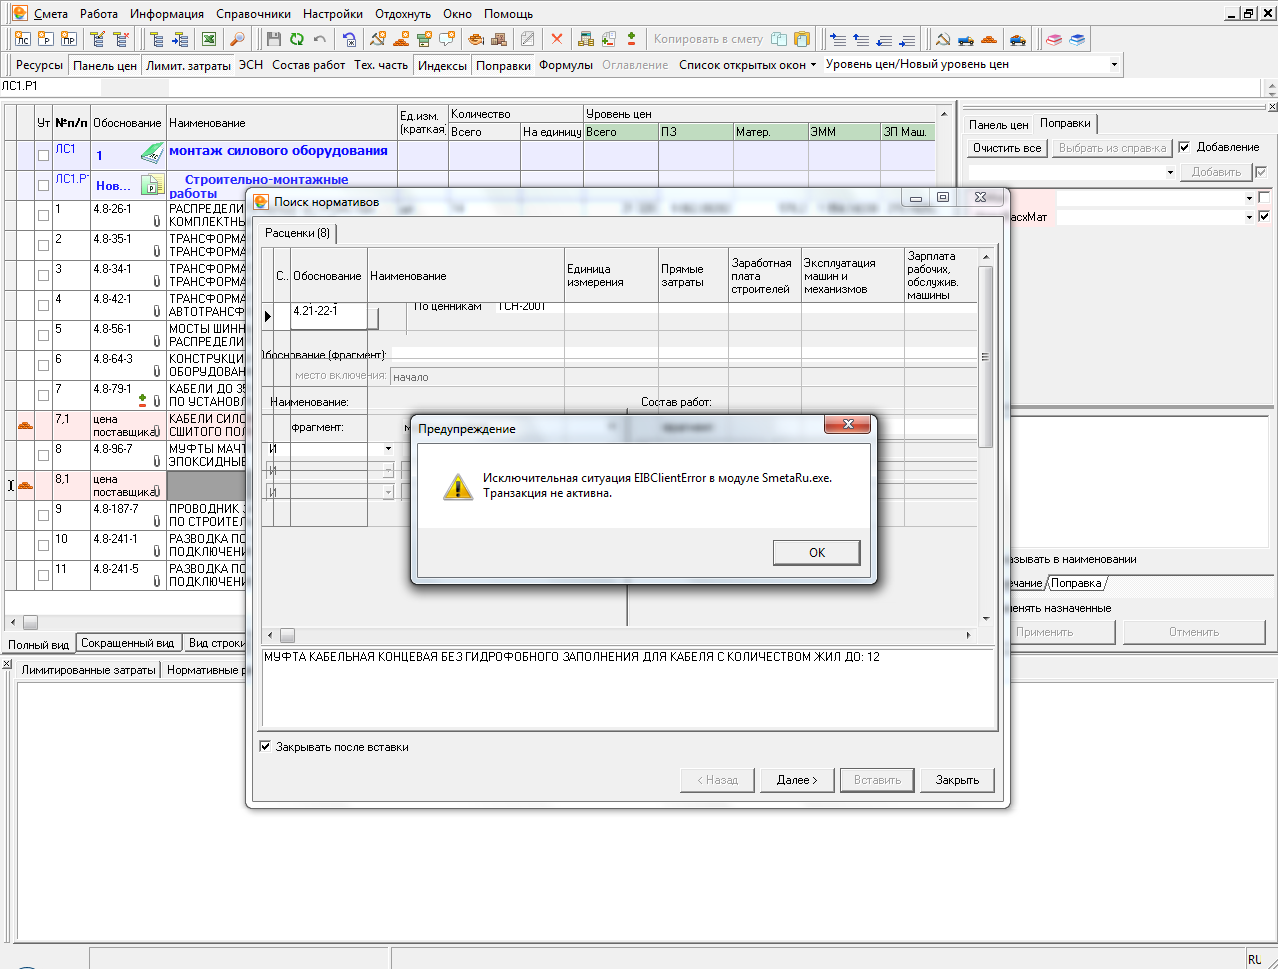The width and height of the screenshot is (1278, 969).
Task: Click the 'Далее >' button
Action: [x=797, y=780]
